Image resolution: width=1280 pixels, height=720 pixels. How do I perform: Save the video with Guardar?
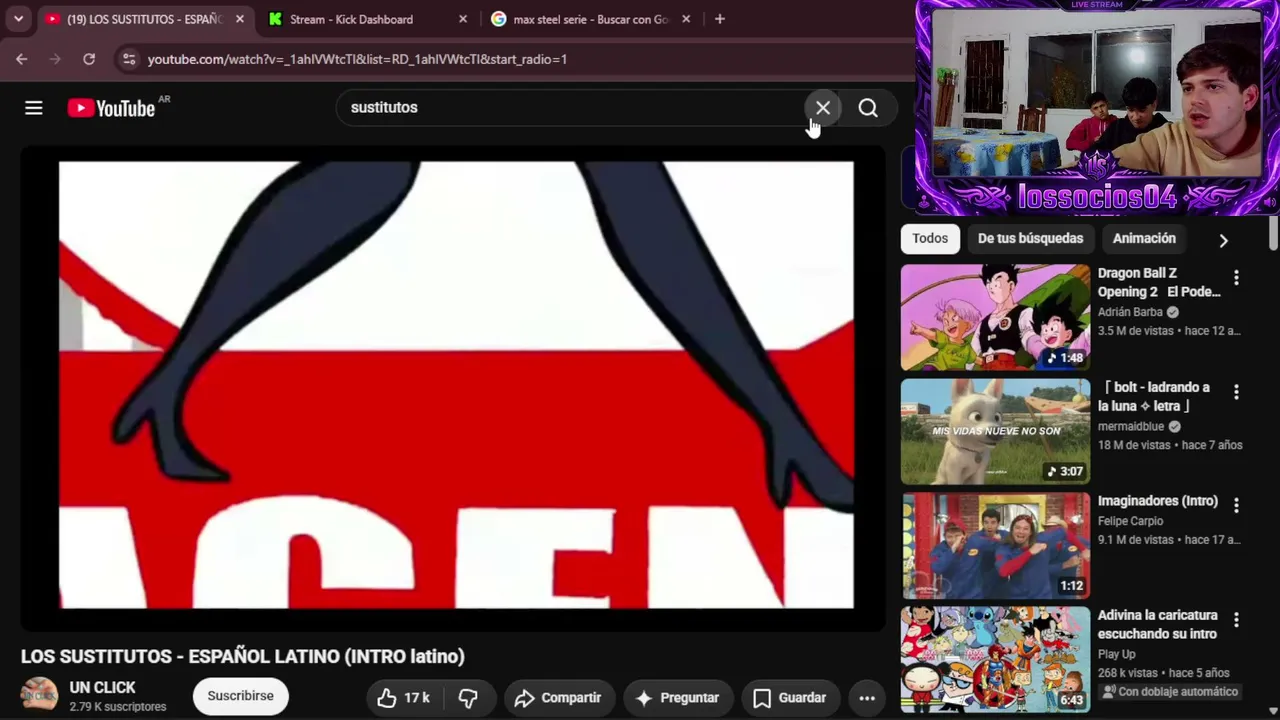pos(790,698)
